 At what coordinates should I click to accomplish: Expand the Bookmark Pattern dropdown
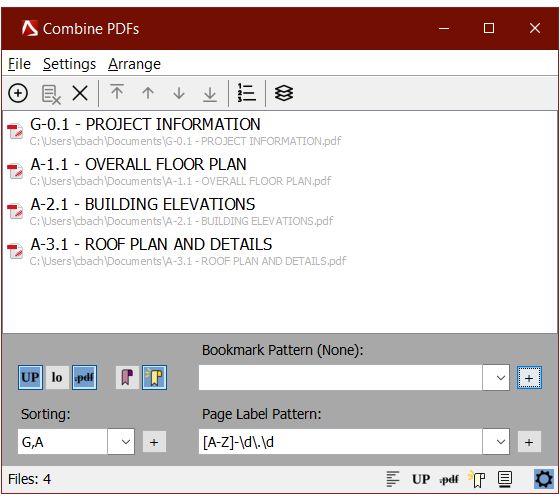coord(496,378)
